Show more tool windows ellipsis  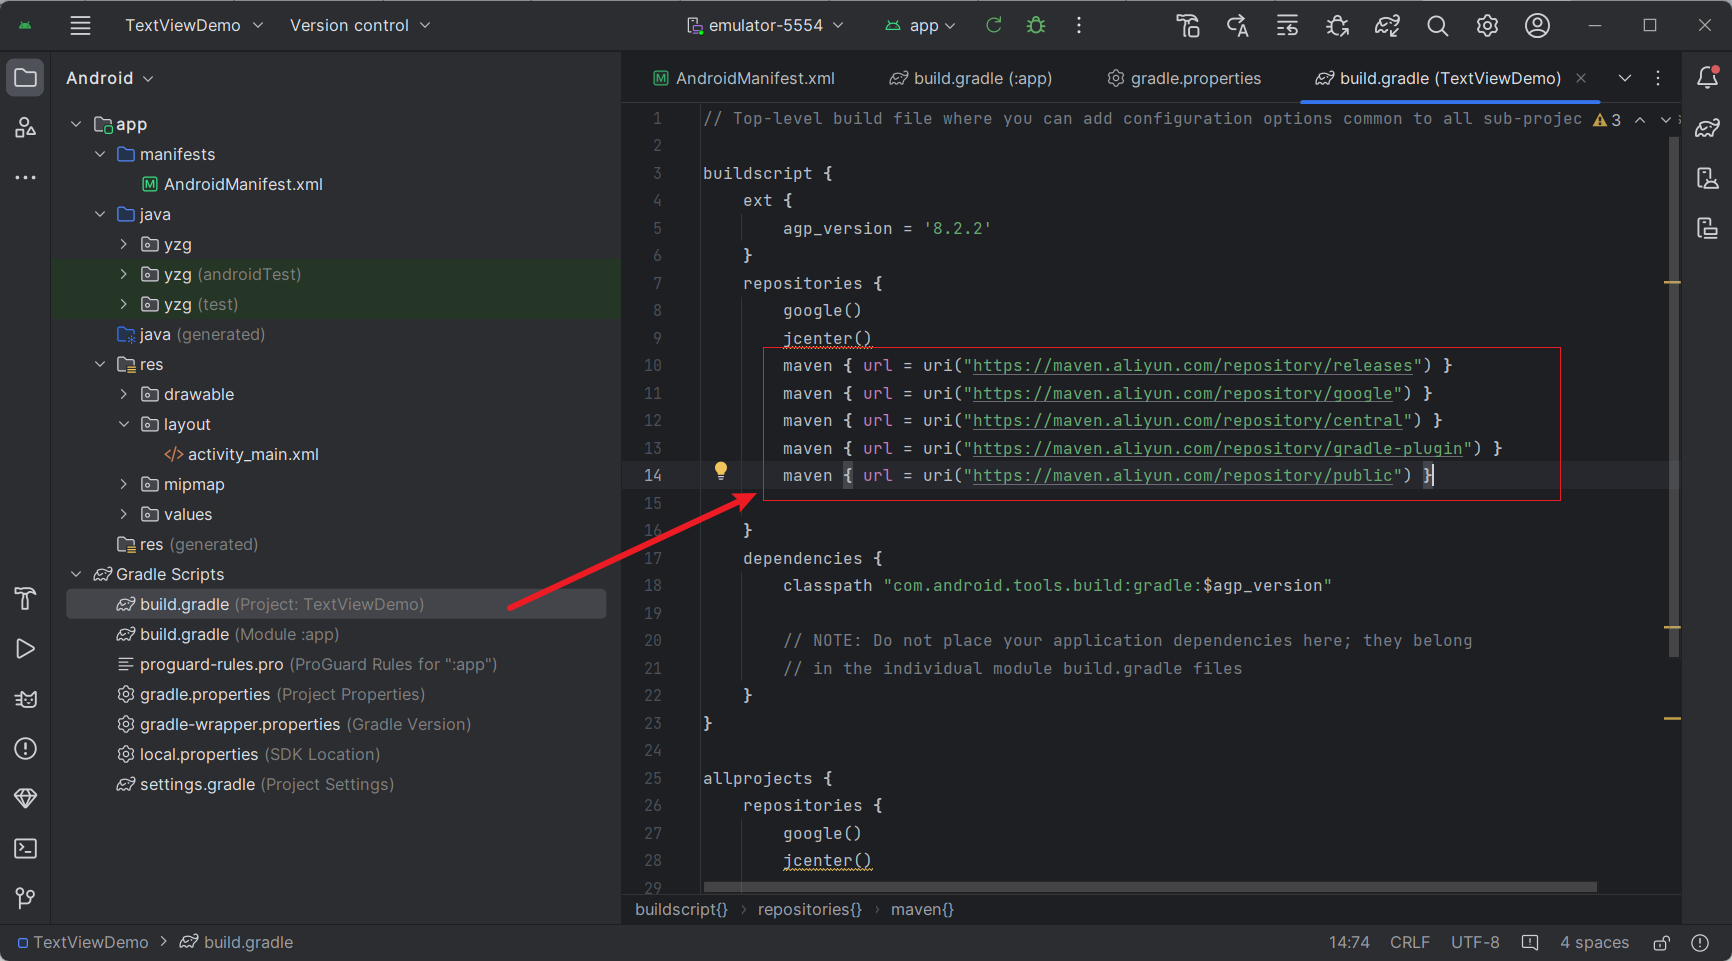tap(26, 177)
